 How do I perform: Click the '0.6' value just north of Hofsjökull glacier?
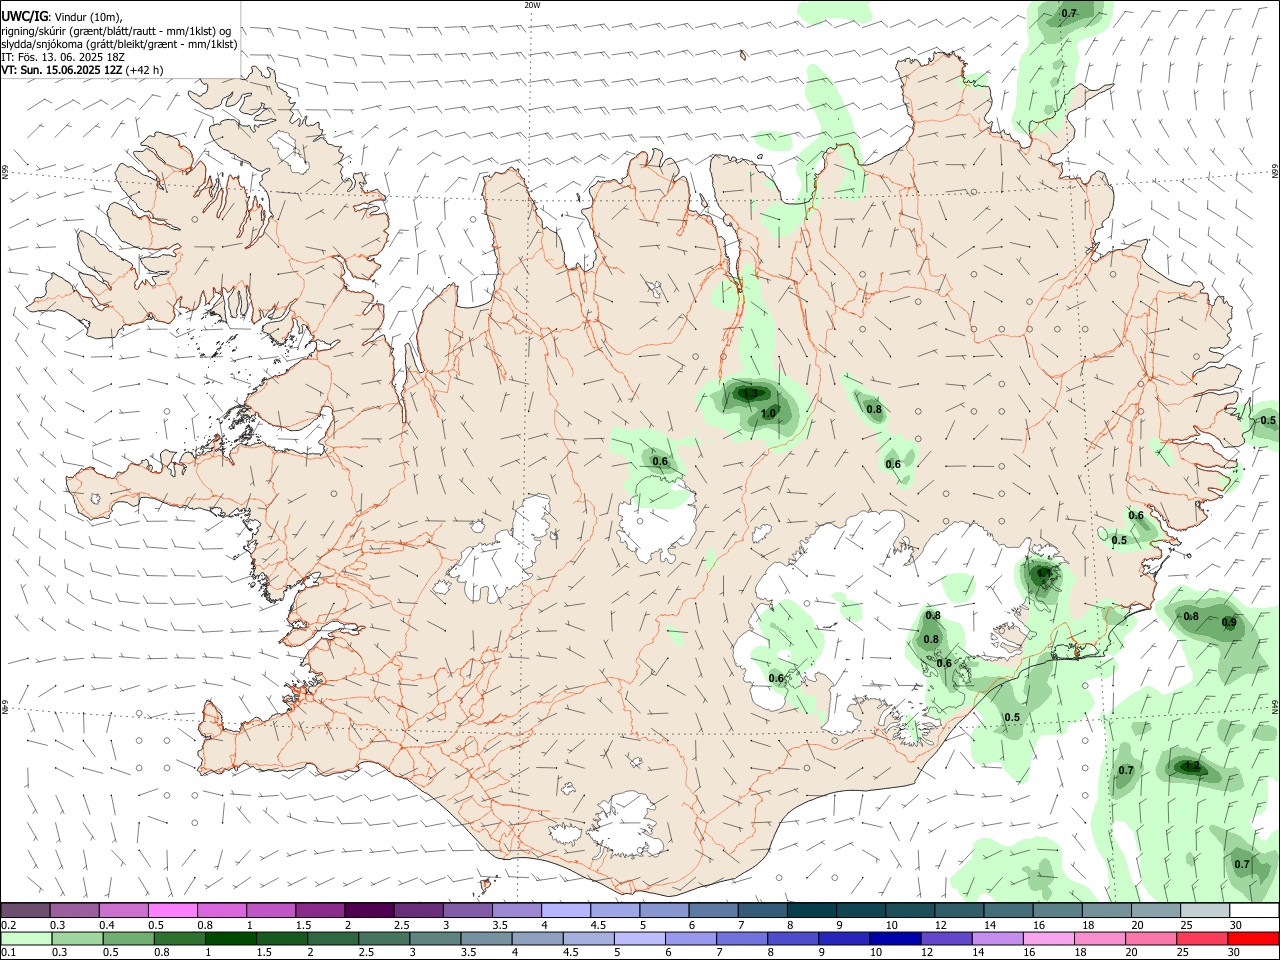coord(660,461)
